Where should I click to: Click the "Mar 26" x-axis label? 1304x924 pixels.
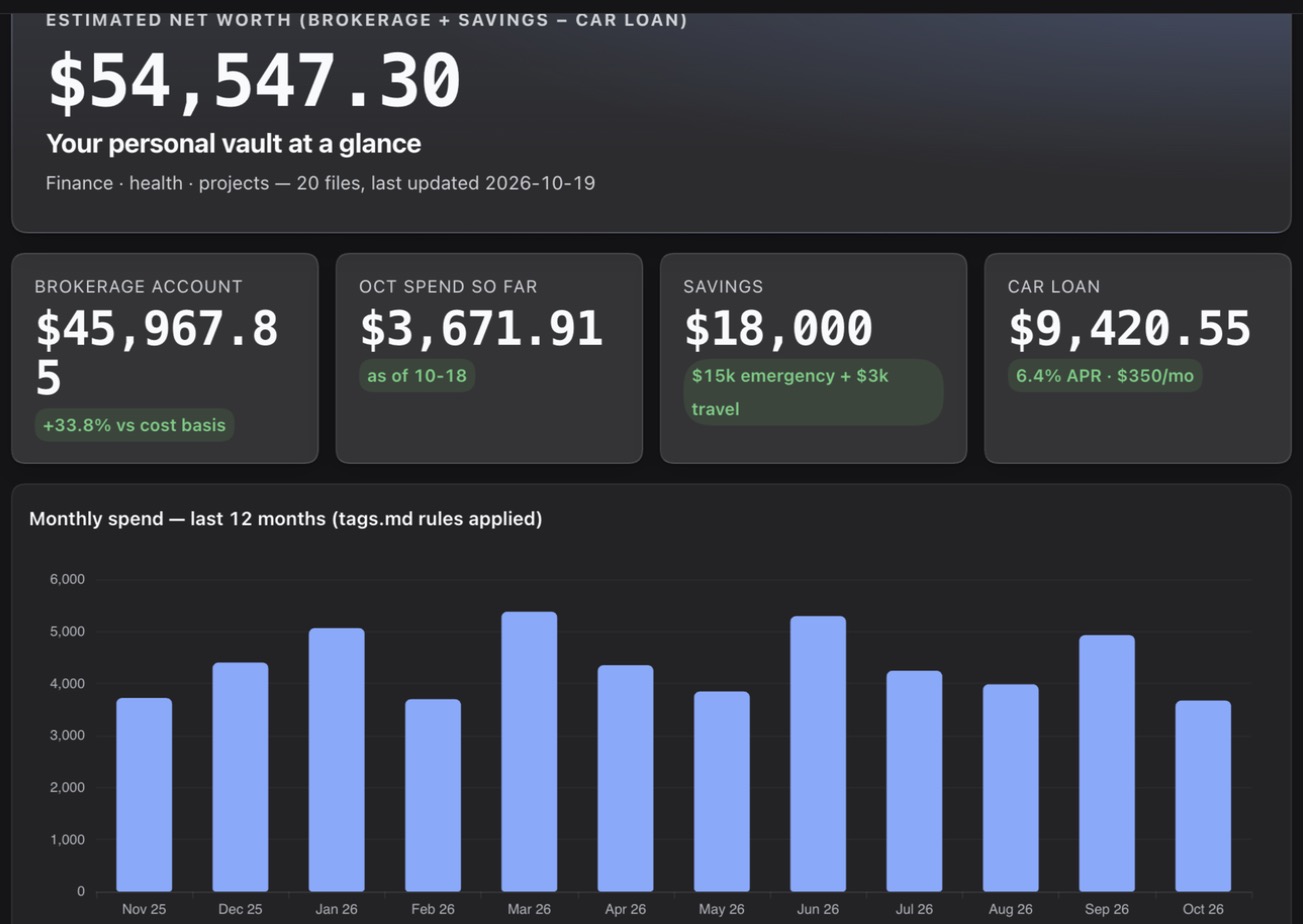[529, 909]
